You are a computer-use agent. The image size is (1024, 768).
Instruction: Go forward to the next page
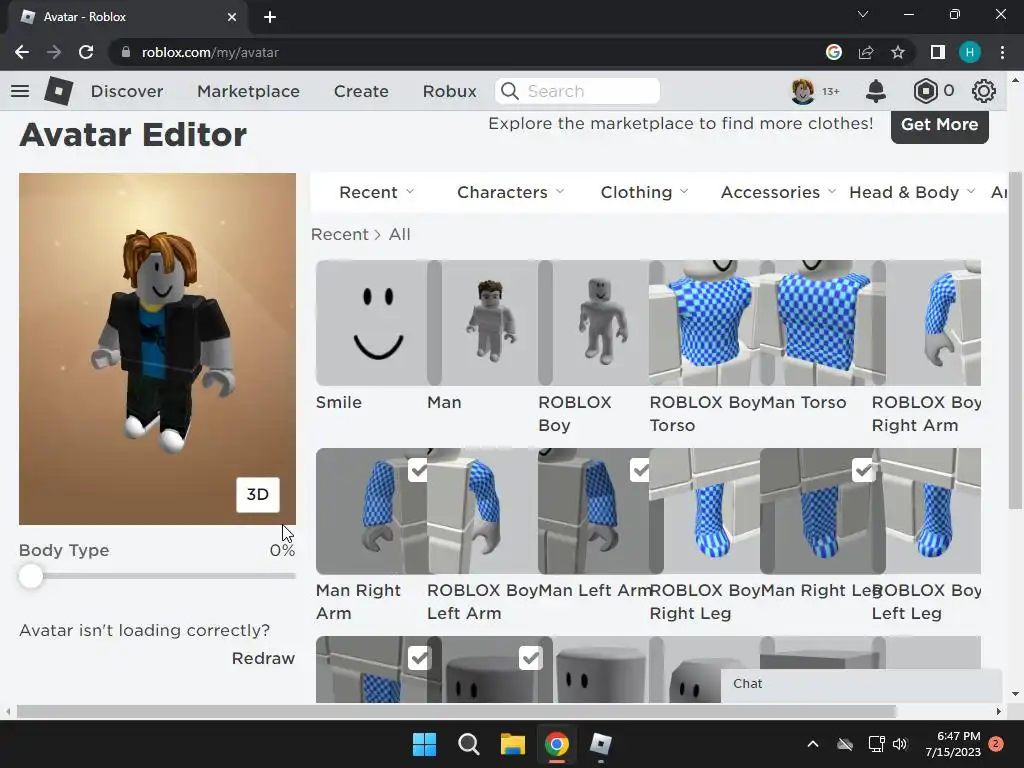pyautogui.click(x=54, y=52)
